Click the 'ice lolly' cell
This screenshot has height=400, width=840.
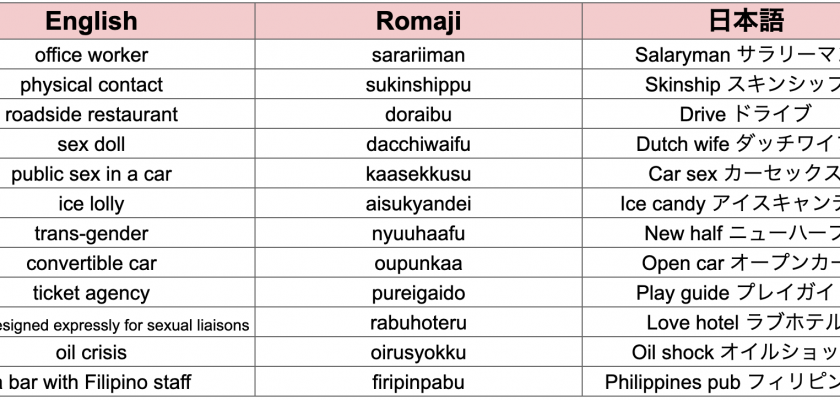coord(91,204)
